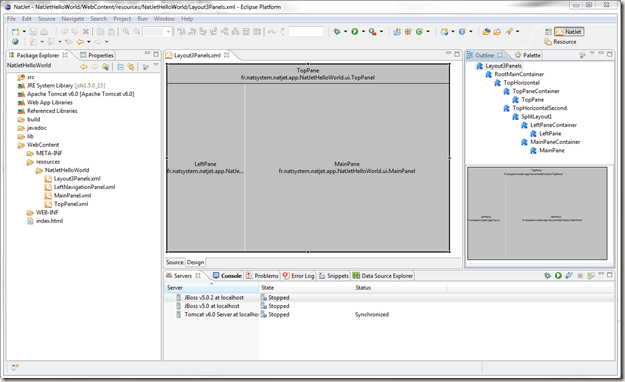Open the File menu
The width and height of the screenshot is (625, 382).
11,19
